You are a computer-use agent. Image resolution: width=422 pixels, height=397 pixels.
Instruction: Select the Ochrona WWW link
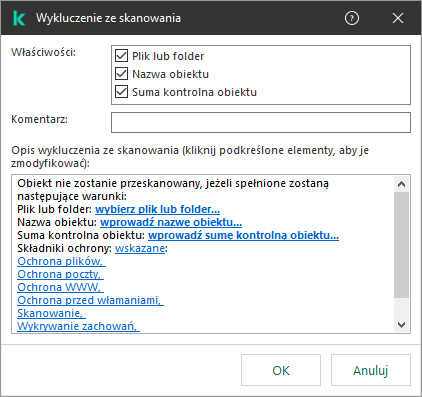[60, 287]
